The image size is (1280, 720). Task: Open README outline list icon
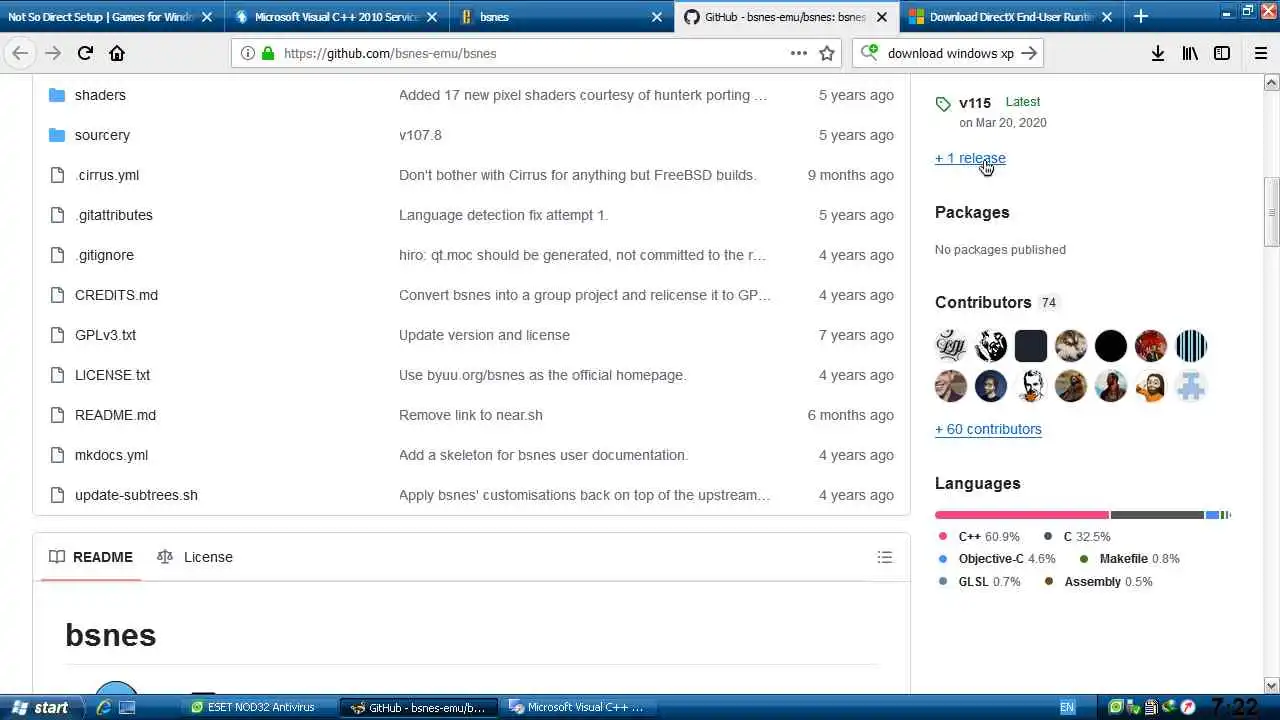885,557
